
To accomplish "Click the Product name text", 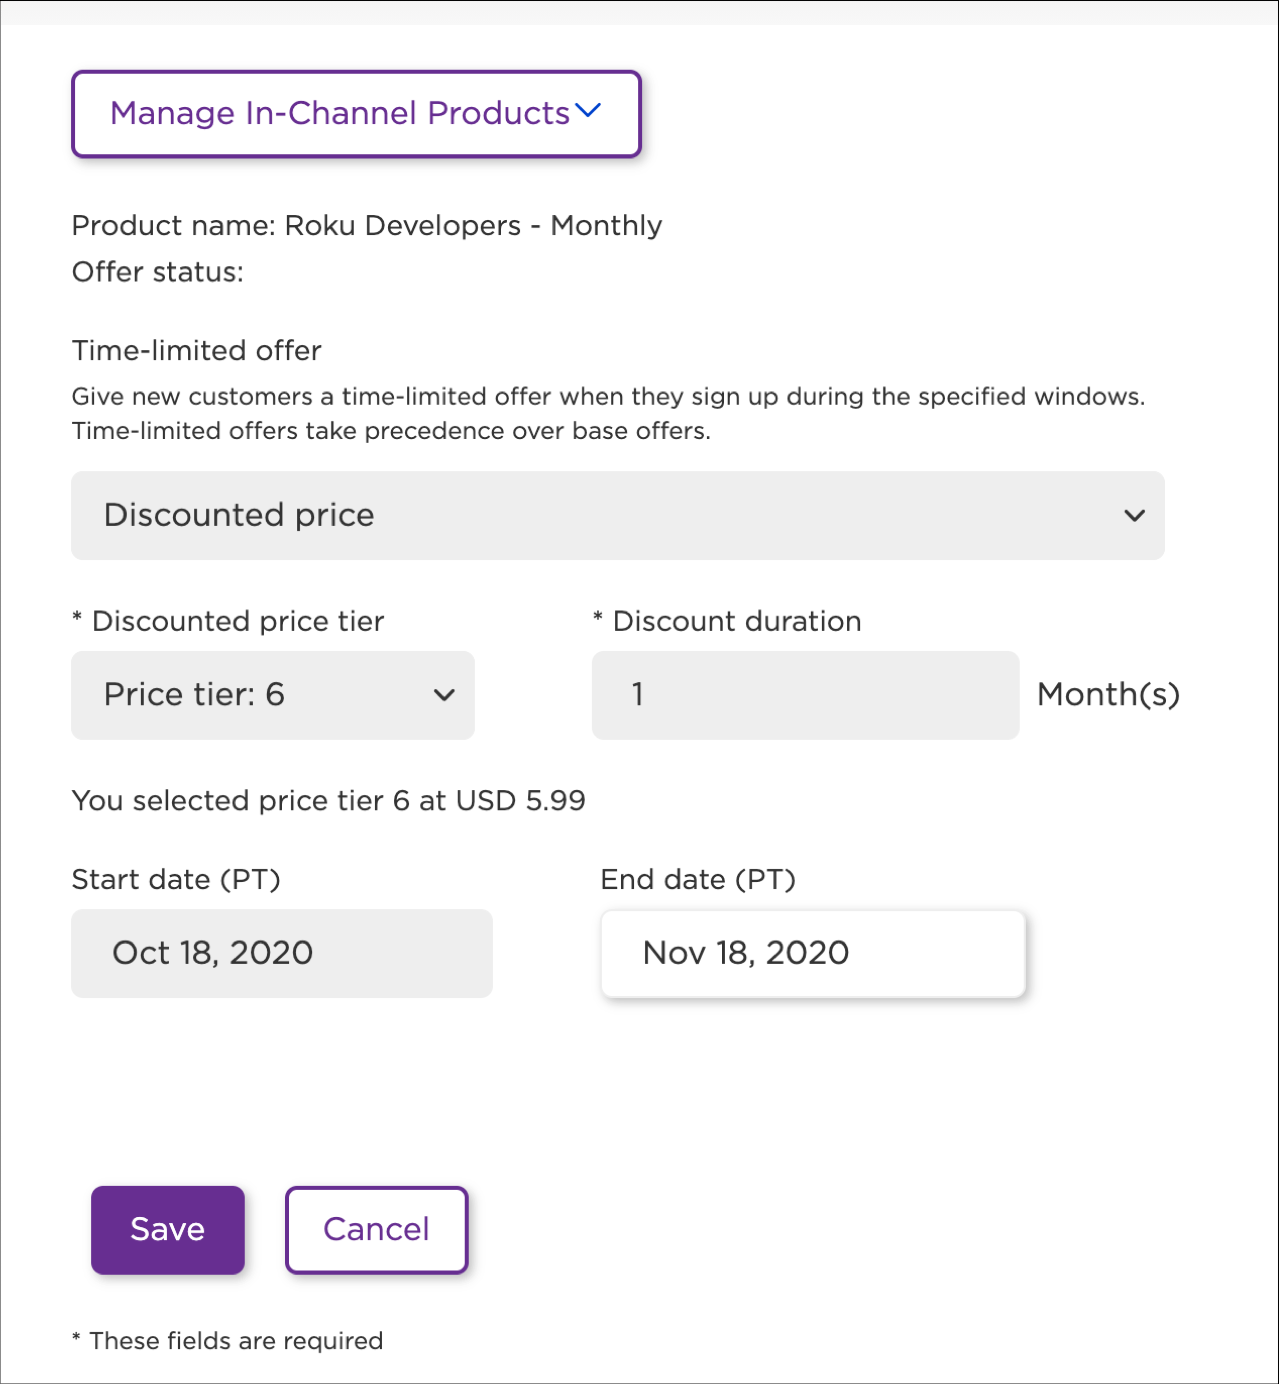I will pyautogui.click(x=366, y=226).
